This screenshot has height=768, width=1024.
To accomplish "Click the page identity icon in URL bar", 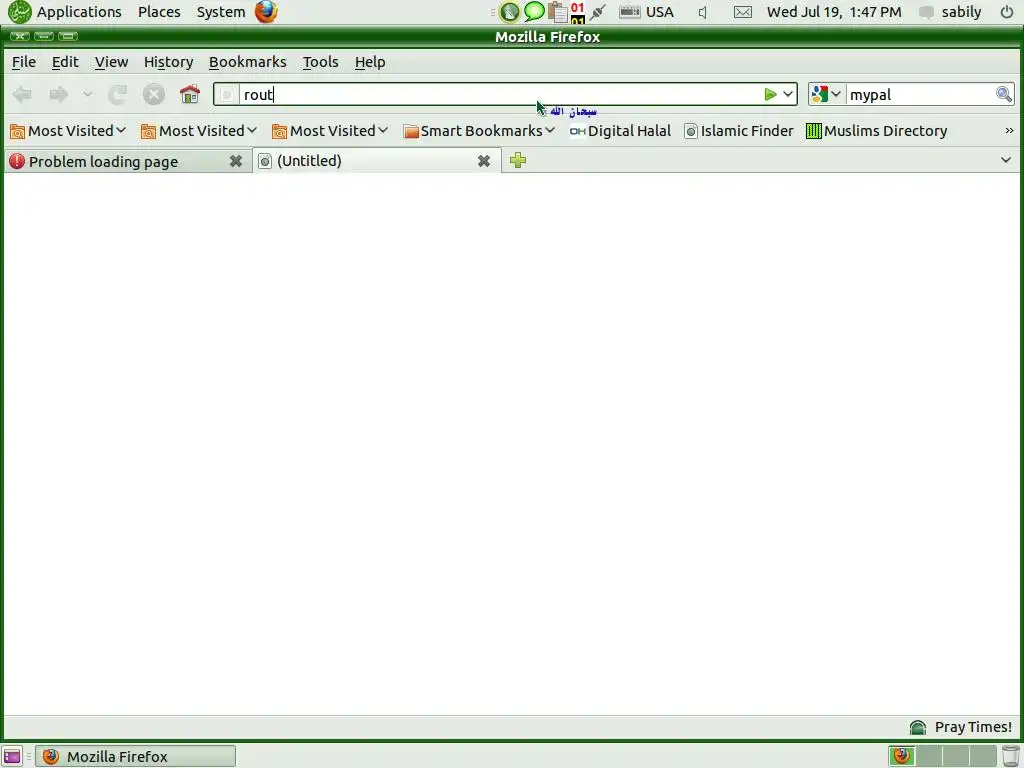I will pyautogui.click(x=227, y=95).
